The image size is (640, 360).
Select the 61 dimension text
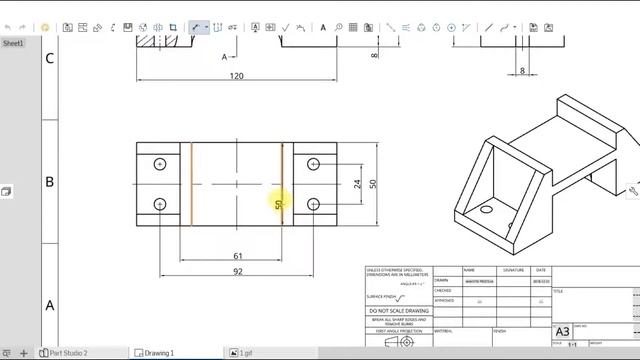(238, 256)
